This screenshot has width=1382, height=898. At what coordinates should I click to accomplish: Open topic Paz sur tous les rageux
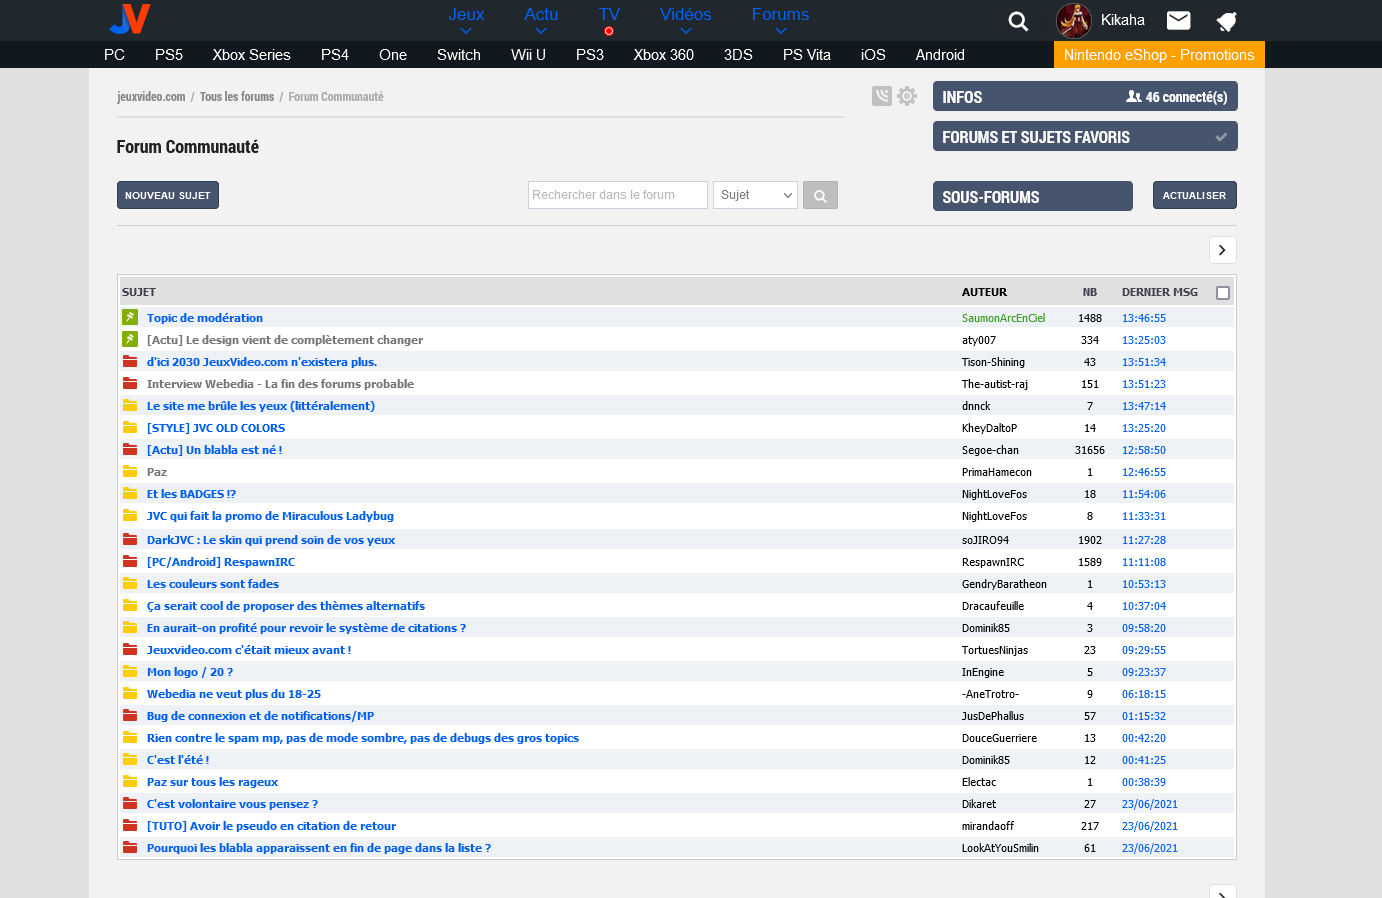click(212, 782)
